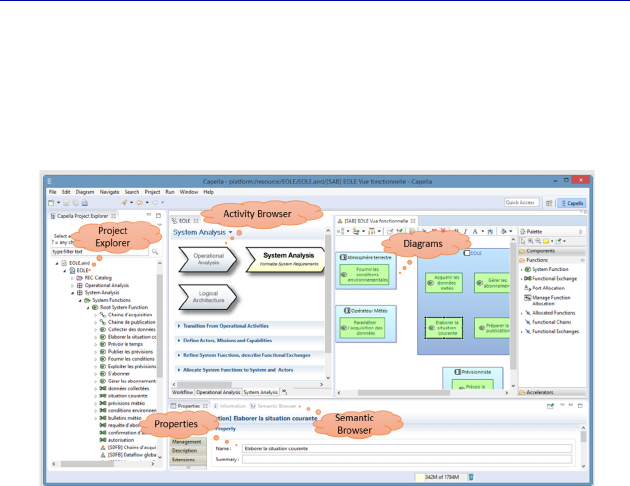
Task: Click the heap memory status indicator
Action: pyautogui.click(x=441, y=477)
